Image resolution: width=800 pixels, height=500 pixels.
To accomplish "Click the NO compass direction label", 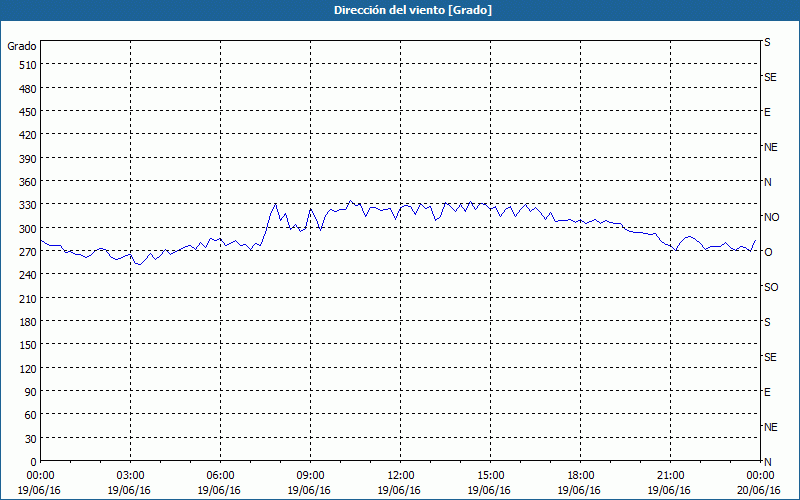I will click(771, 217).
